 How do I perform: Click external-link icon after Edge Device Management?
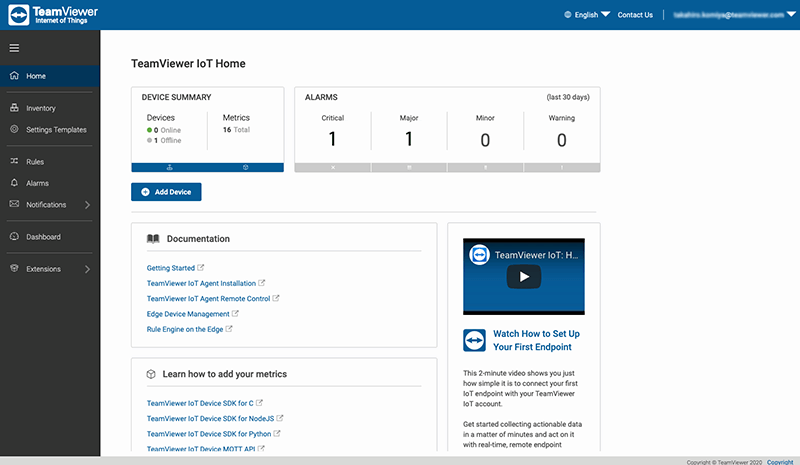pyautogui.click(x=235, y=313)
